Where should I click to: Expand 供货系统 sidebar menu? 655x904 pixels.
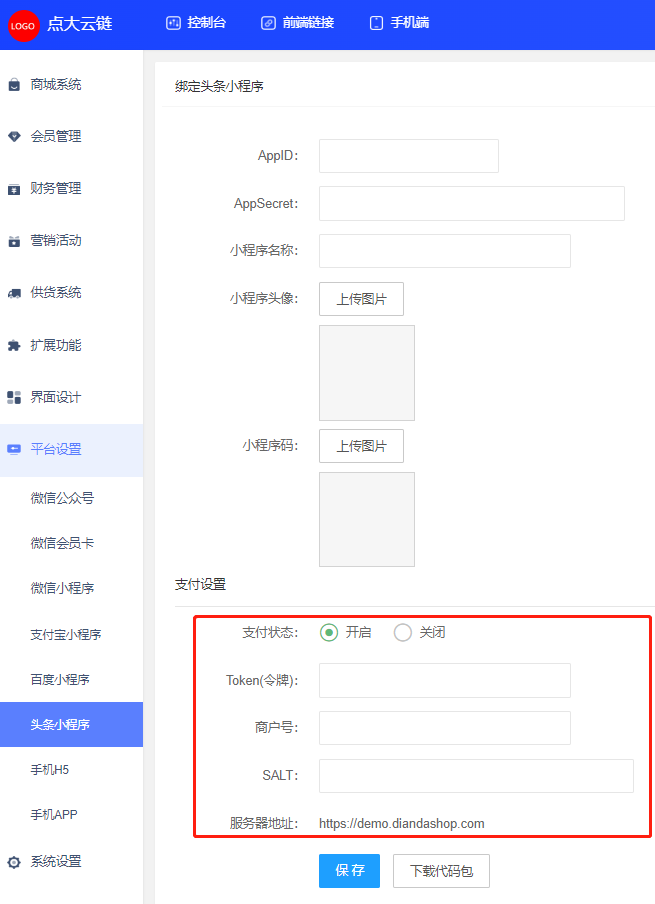click(71, 293)
